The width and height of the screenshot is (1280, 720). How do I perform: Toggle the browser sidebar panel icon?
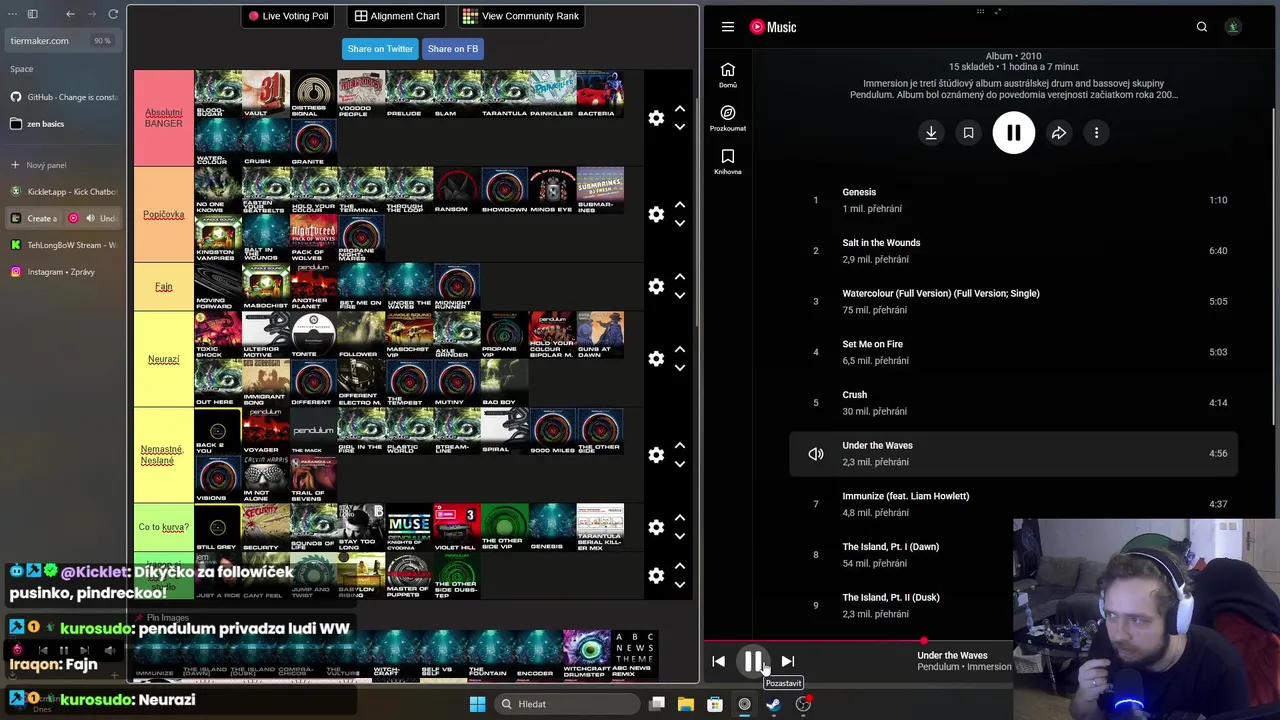click(32, 14)
